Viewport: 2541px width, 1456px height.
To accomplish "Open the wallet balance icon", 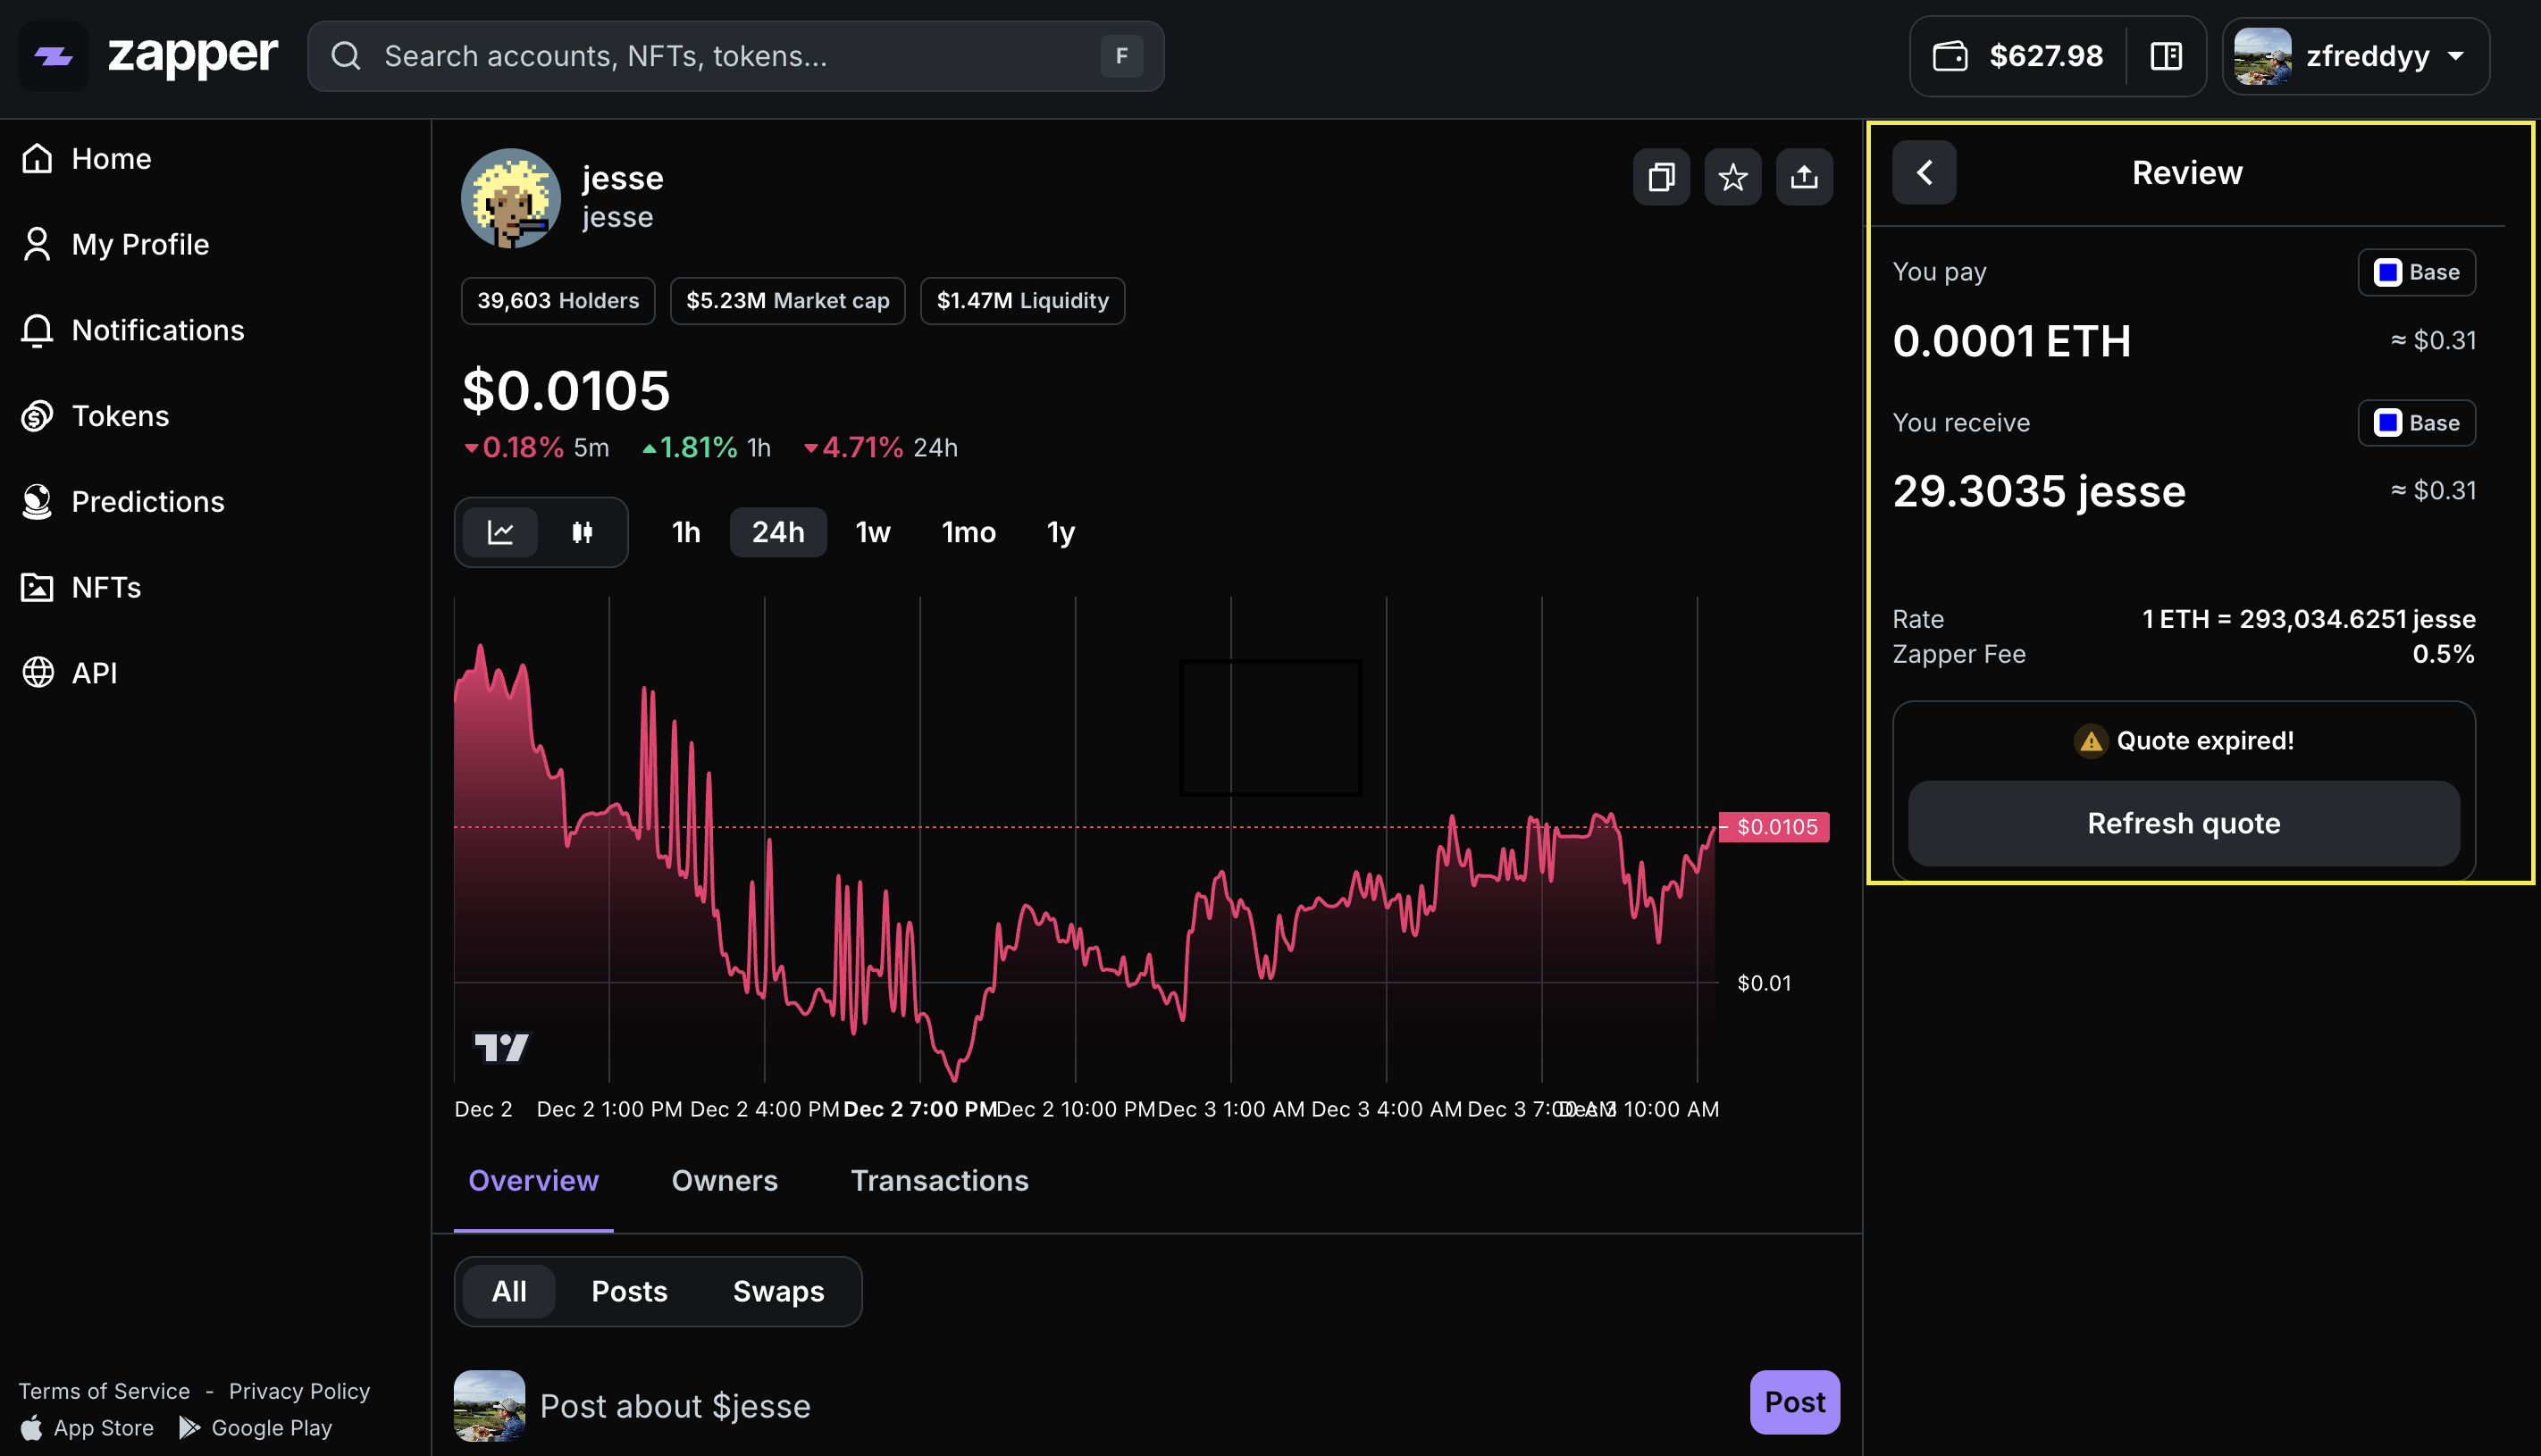I will point(1949,56).
